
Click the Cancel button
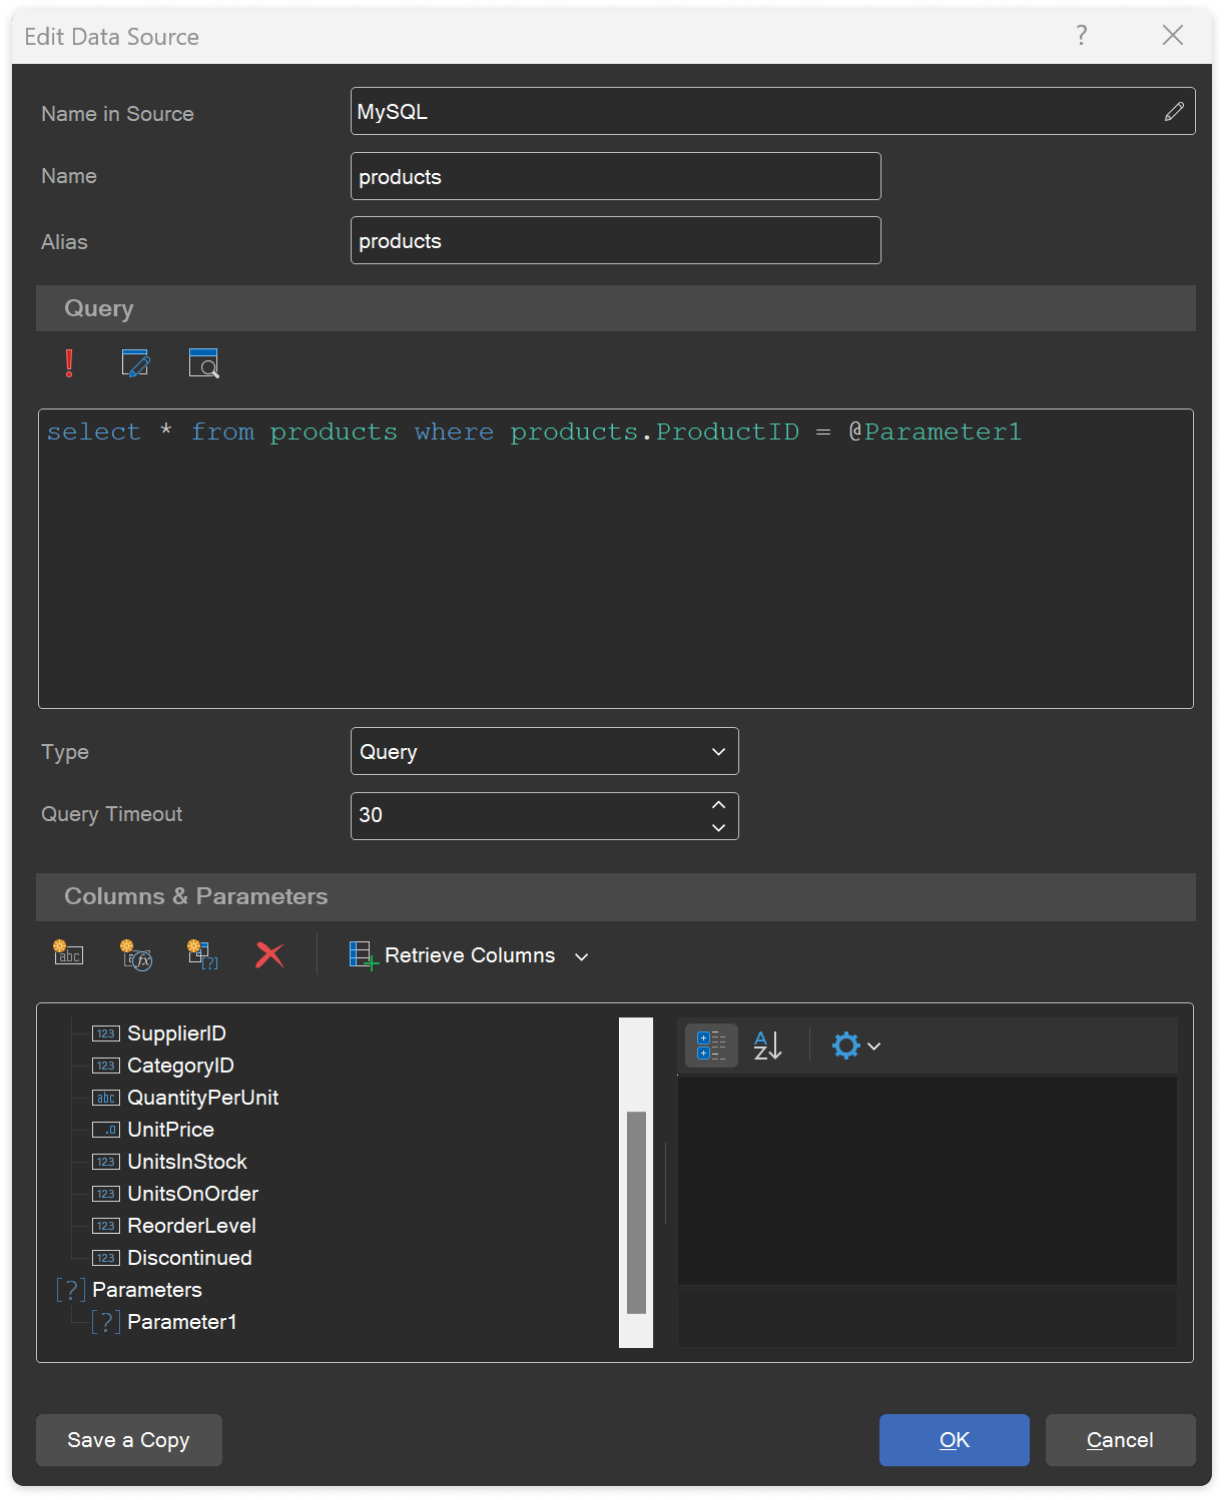coord(1120,1440)
